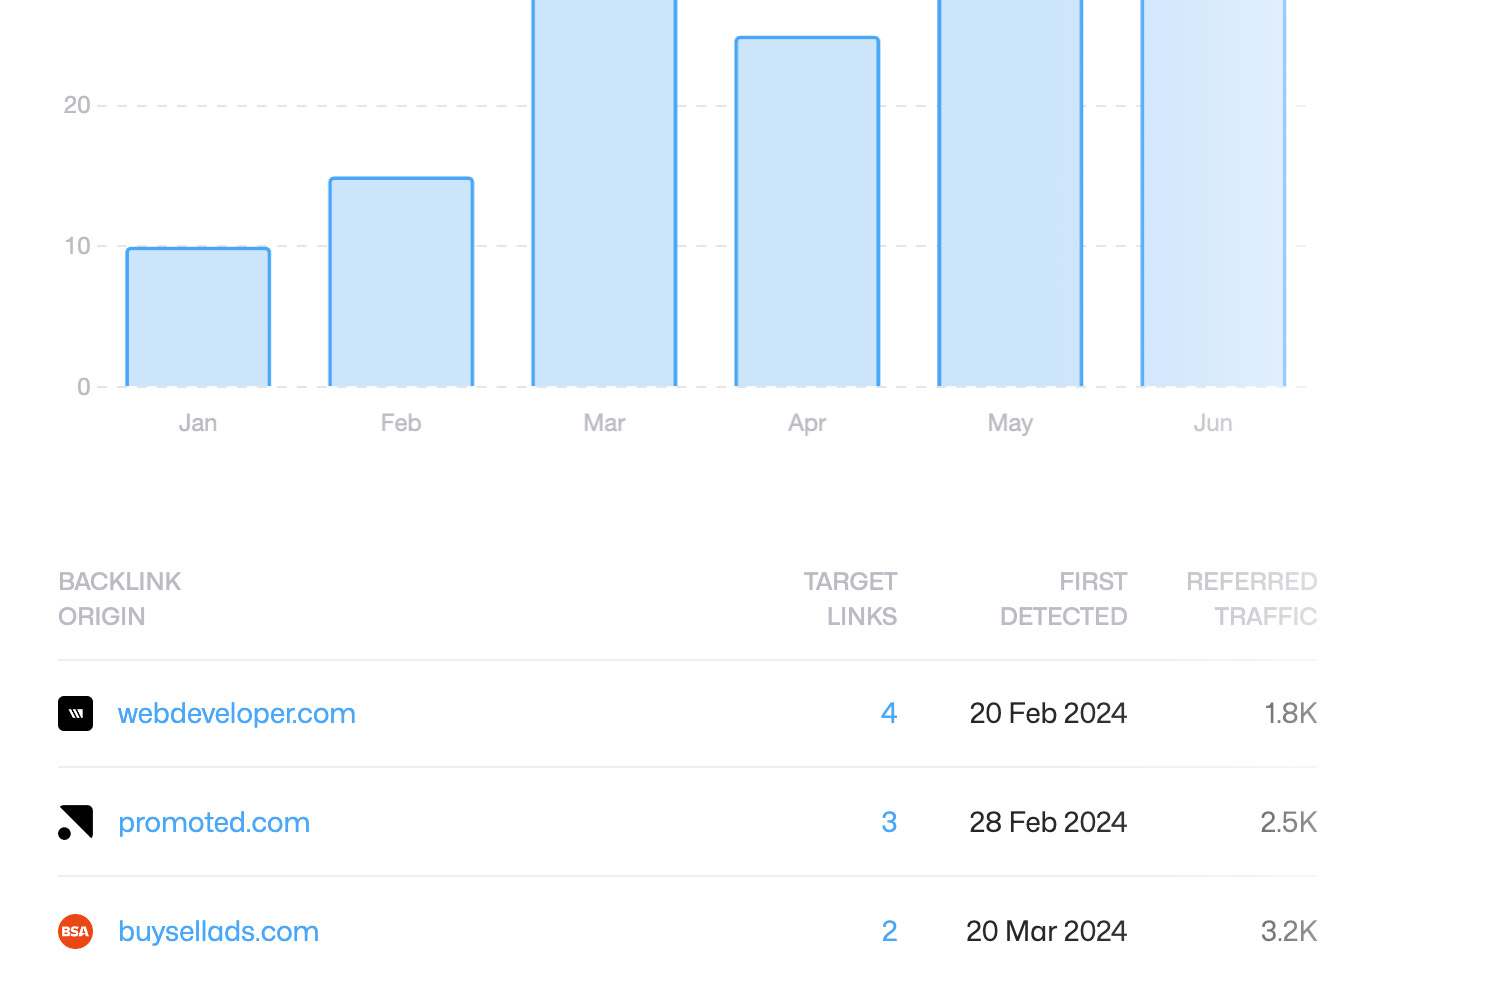Click the 3.2K referred traffic value
This screenshot has width=1500, height=1000.
click(1288, 931)
